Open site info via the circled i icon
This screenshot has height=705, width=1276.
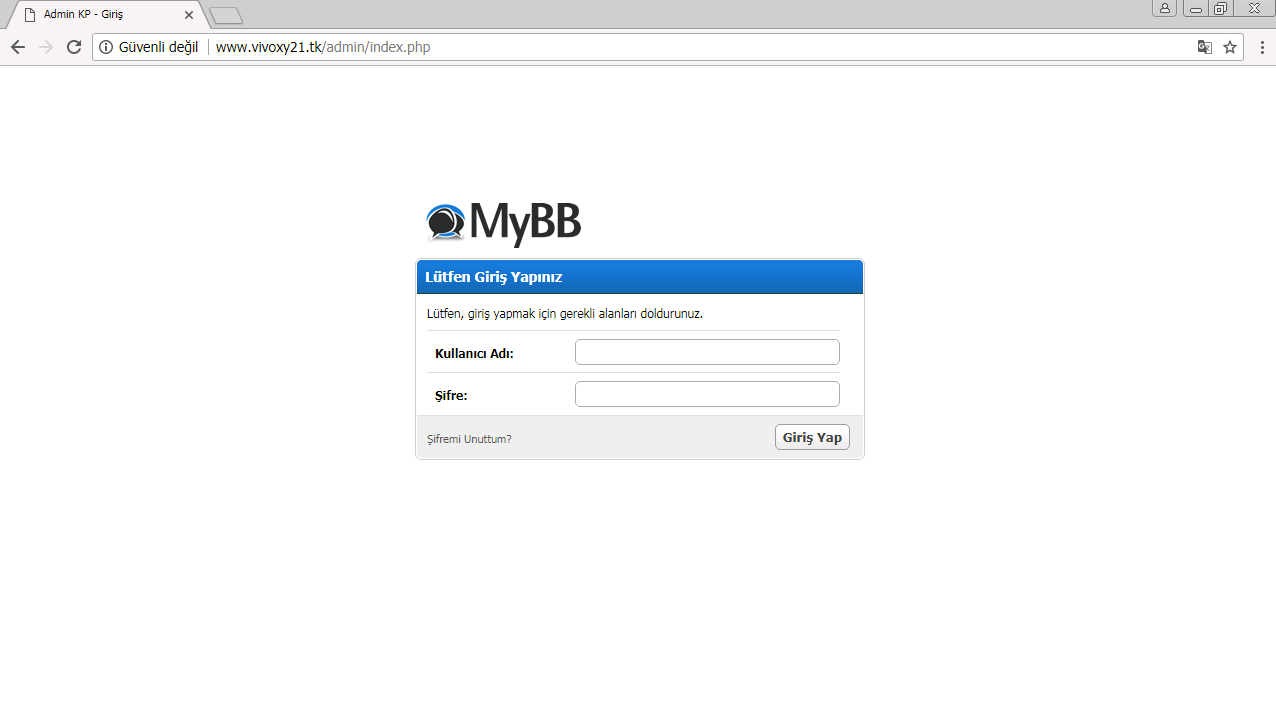pyautogui.click(x=106, y=47)
